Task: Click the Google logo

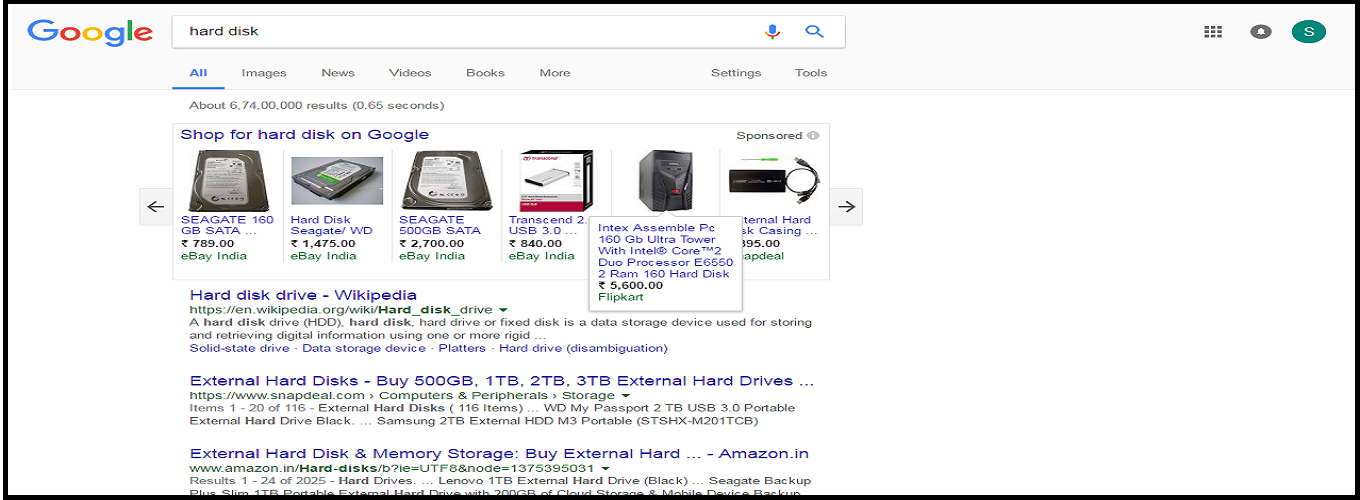Action: (x=90, y=33)
